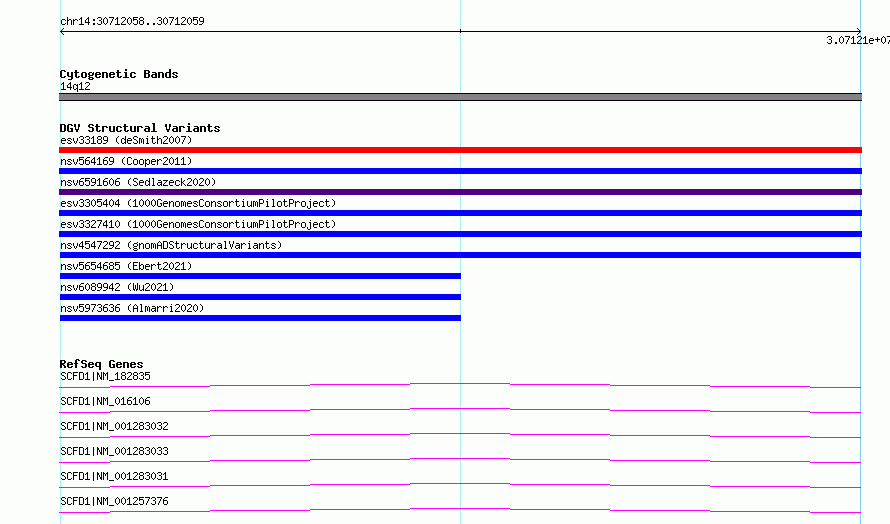This screenshot has height=524, width=890.
Task: Click the blue nsv5654685 variant bar
Action: (x=260, y=276)
